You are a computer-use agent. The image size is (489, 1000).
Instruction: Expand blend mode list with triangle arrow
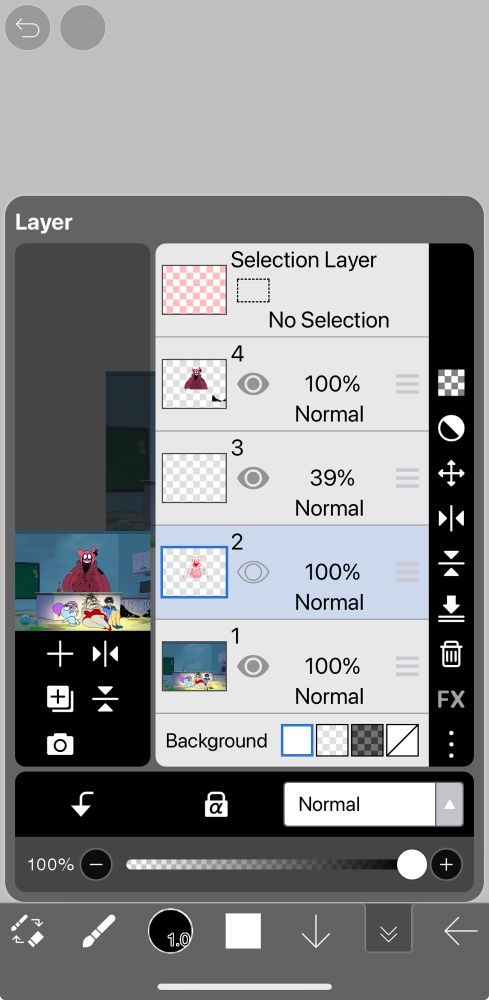[449, 804]
